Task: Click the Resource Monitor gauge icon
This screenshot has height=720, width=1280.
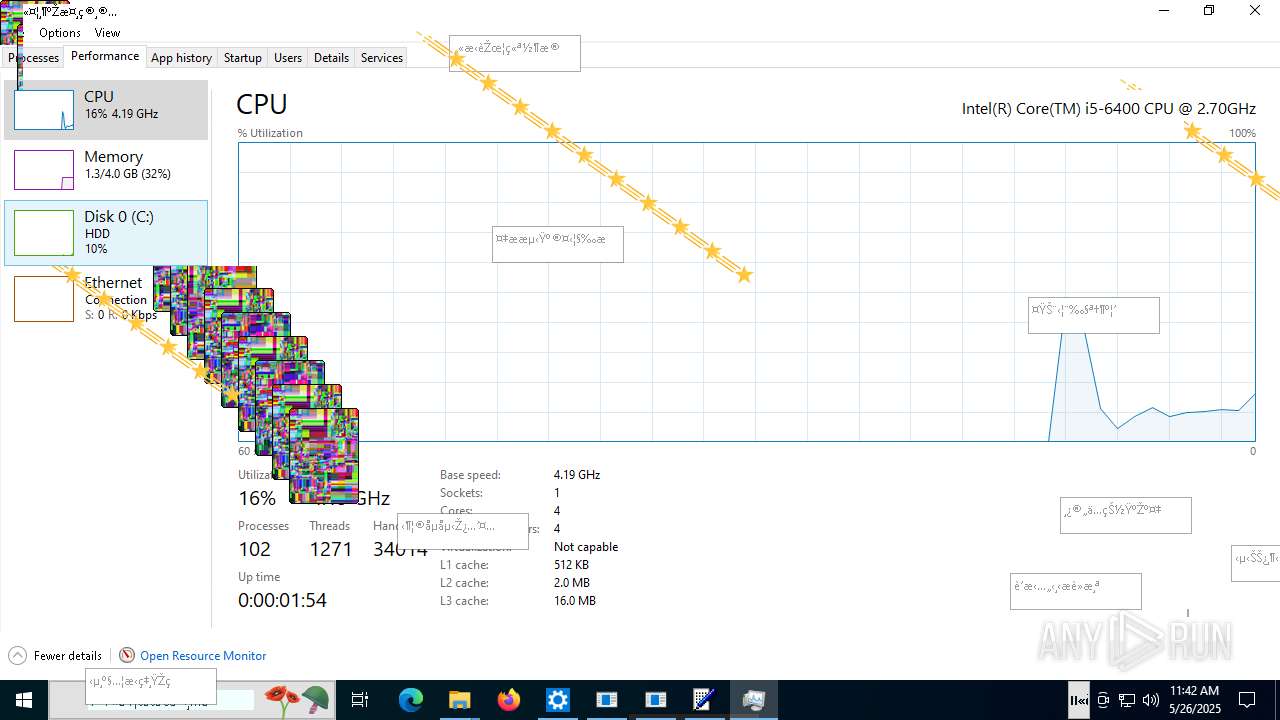Action: pos(127,655)
